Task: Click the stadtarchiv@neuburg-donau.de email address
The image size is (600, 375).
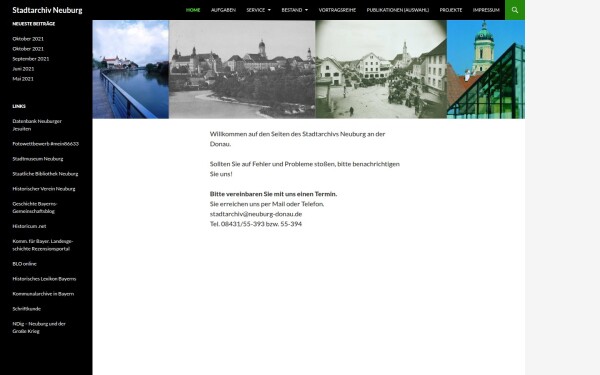Action: [256, 214]
